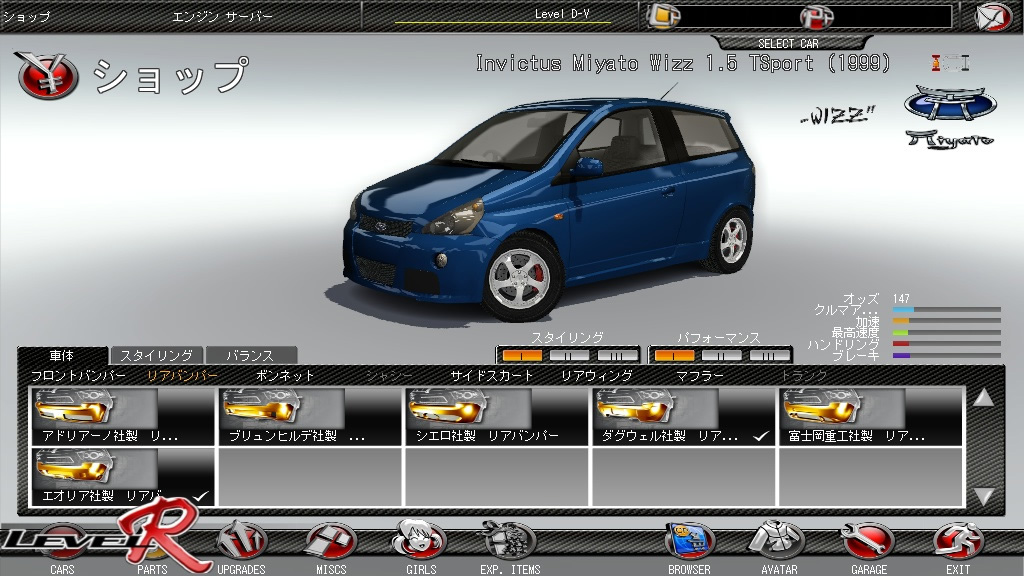This screenshot has width=1024, height=576.
Task: Click the blue Wizz car preview
Action: click(x=549, y=207)
